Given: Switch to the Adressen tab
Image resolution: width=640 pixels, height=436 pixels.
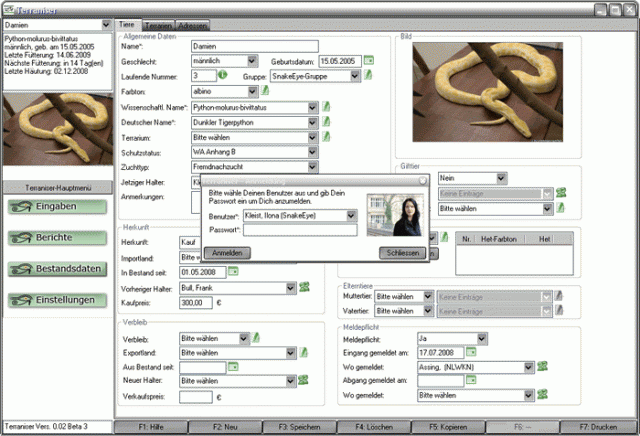Looking at the screenshot, I should 192,25.
